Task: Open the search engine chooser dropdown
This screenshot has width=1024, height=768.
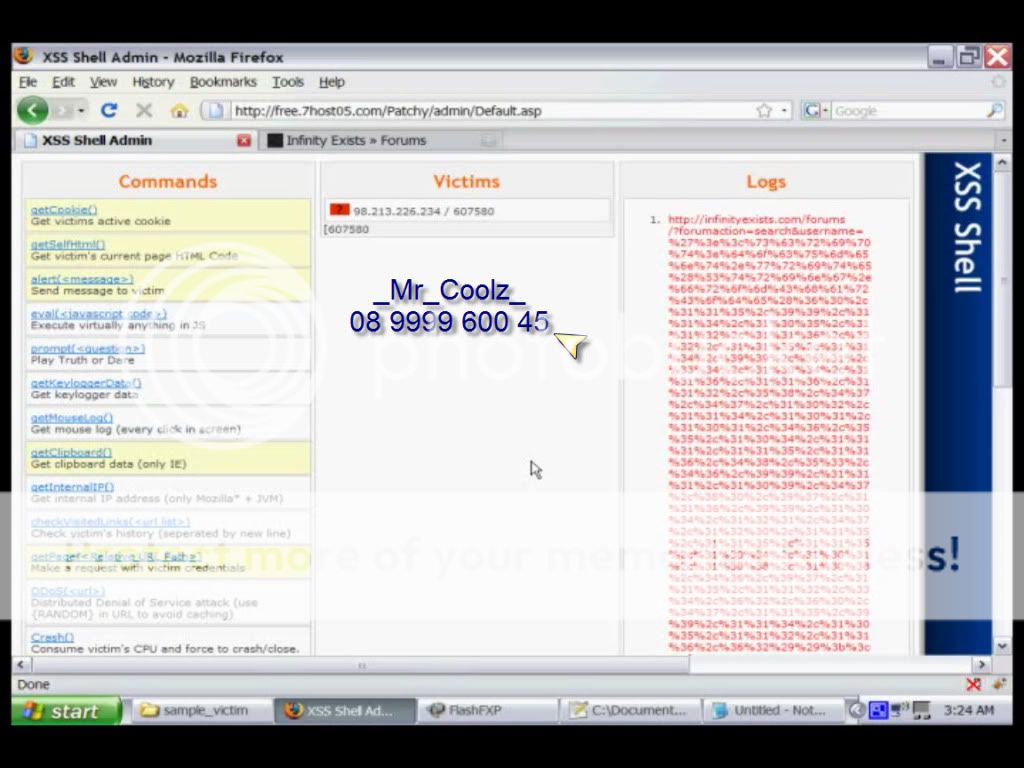Action: click(x=825, y=111)
